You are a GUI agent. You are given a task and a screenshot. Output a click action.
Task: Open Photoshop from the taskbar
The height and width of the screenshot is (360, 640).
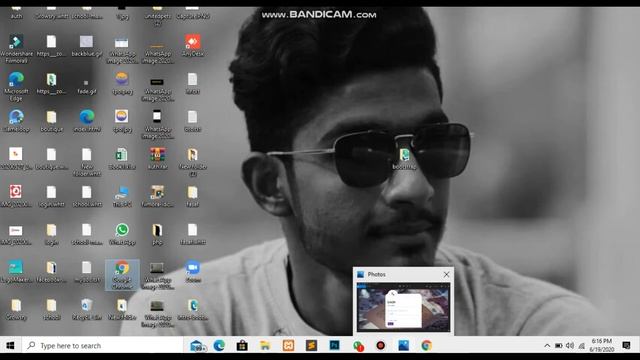[334, 346]
